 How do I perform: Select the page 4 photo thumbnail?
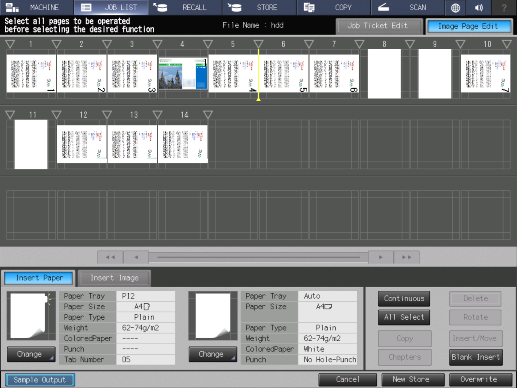[x=183, y=73]
